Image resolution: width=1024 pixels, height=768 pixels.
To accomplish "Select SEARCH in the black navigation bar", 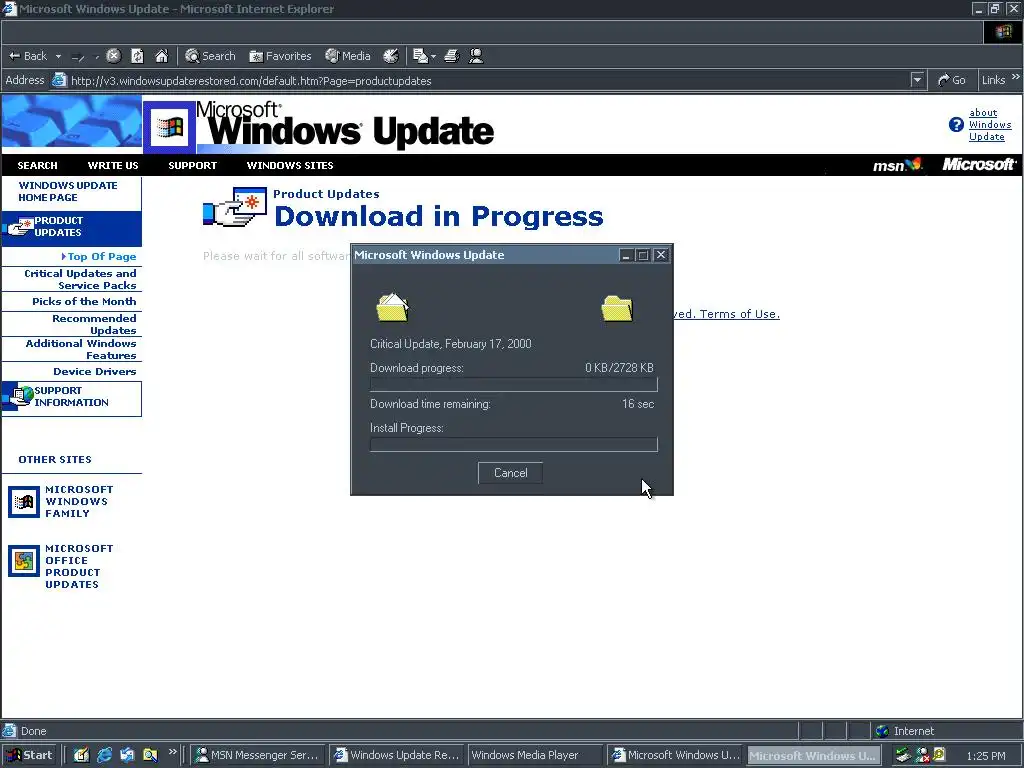I will click(x=37, y=166).
